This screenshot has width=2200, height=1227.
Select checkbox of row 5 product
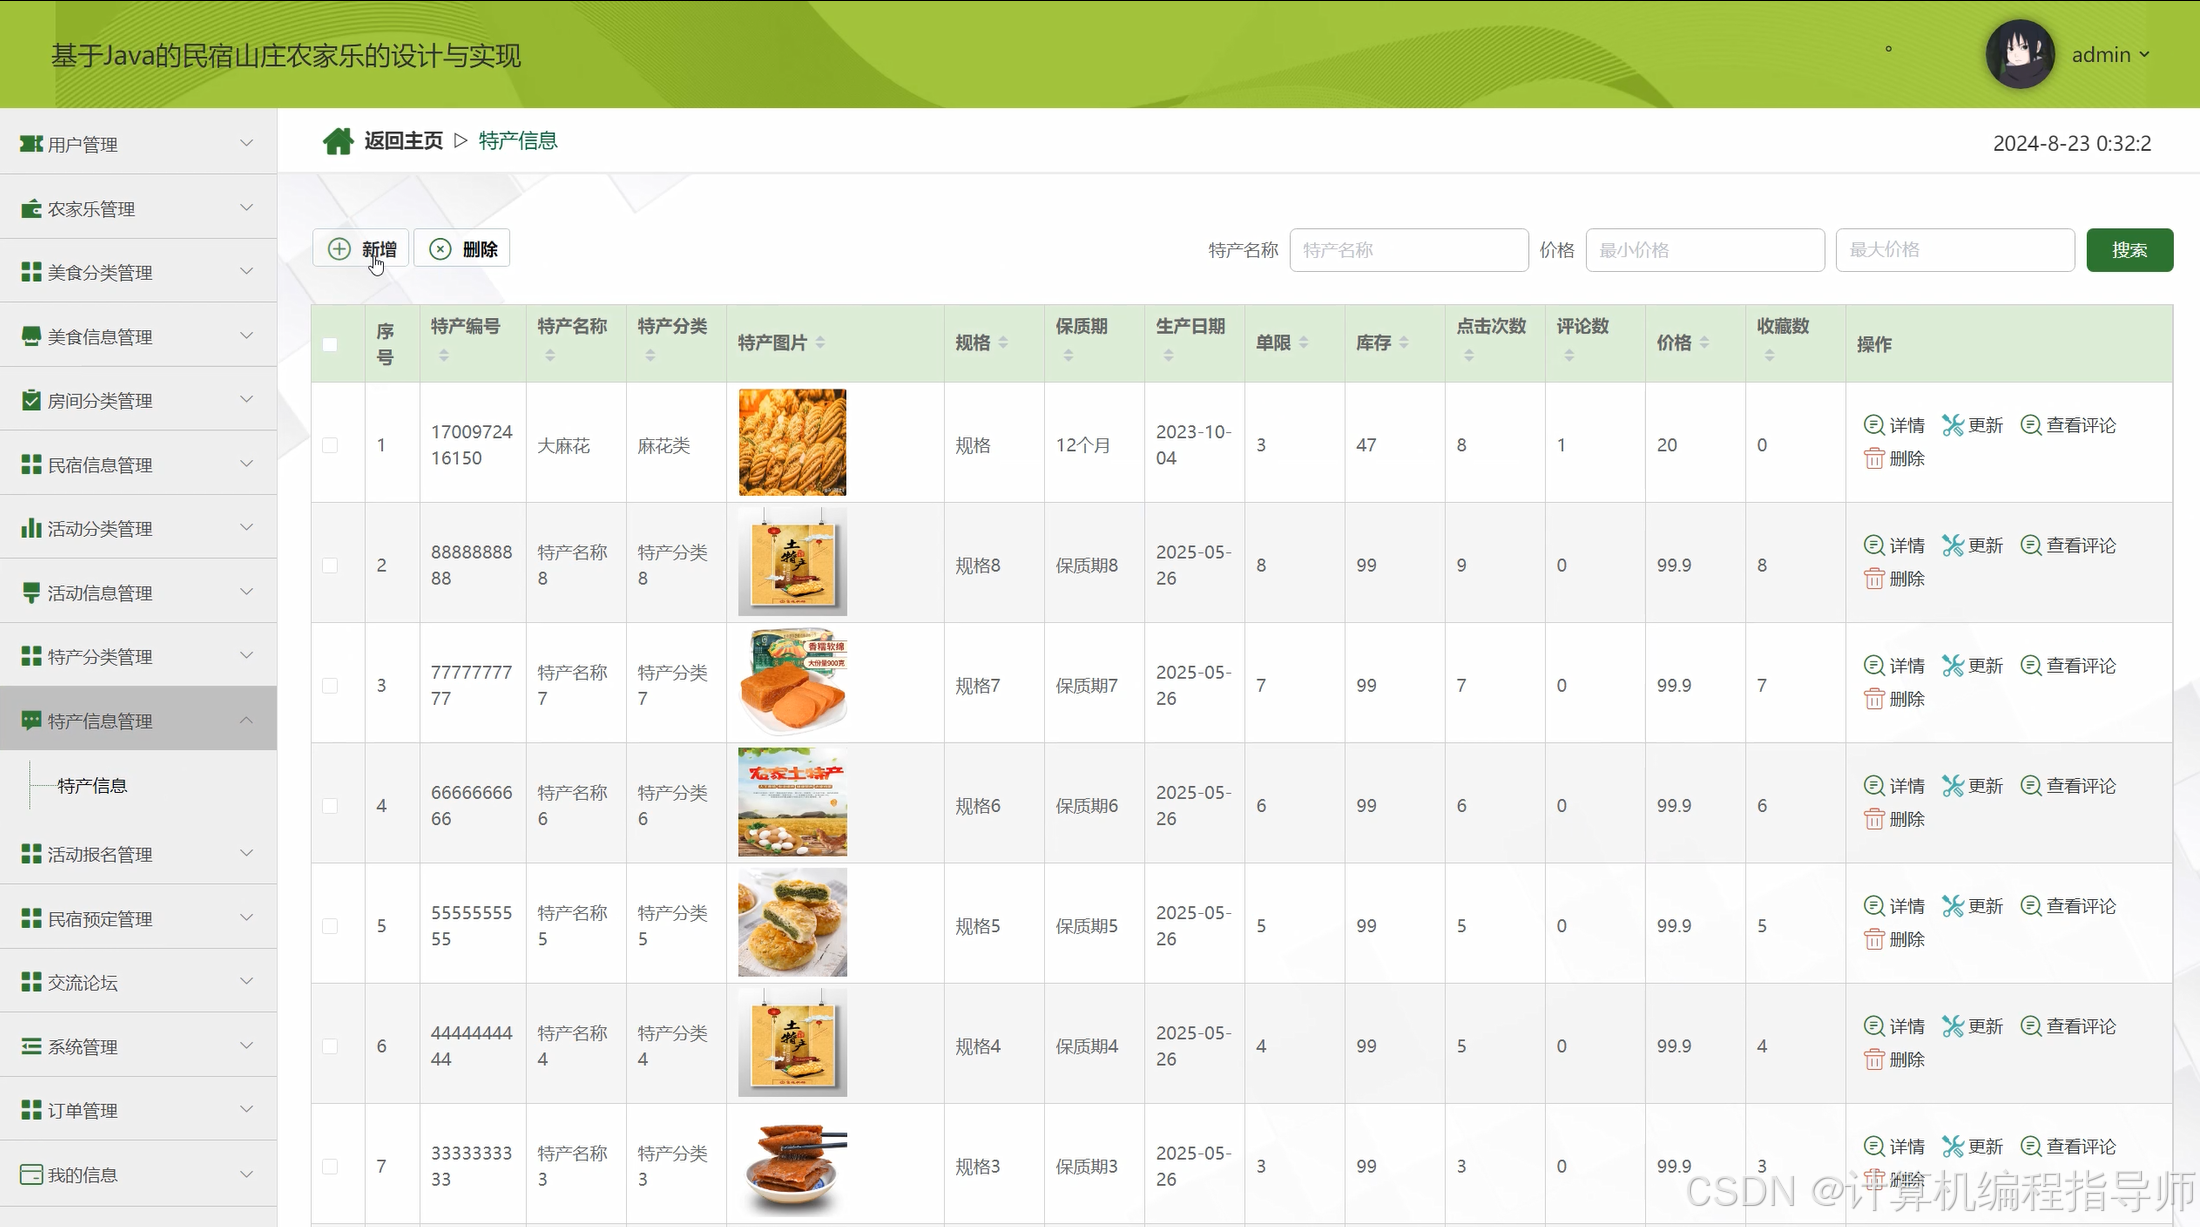coord(330,926)
